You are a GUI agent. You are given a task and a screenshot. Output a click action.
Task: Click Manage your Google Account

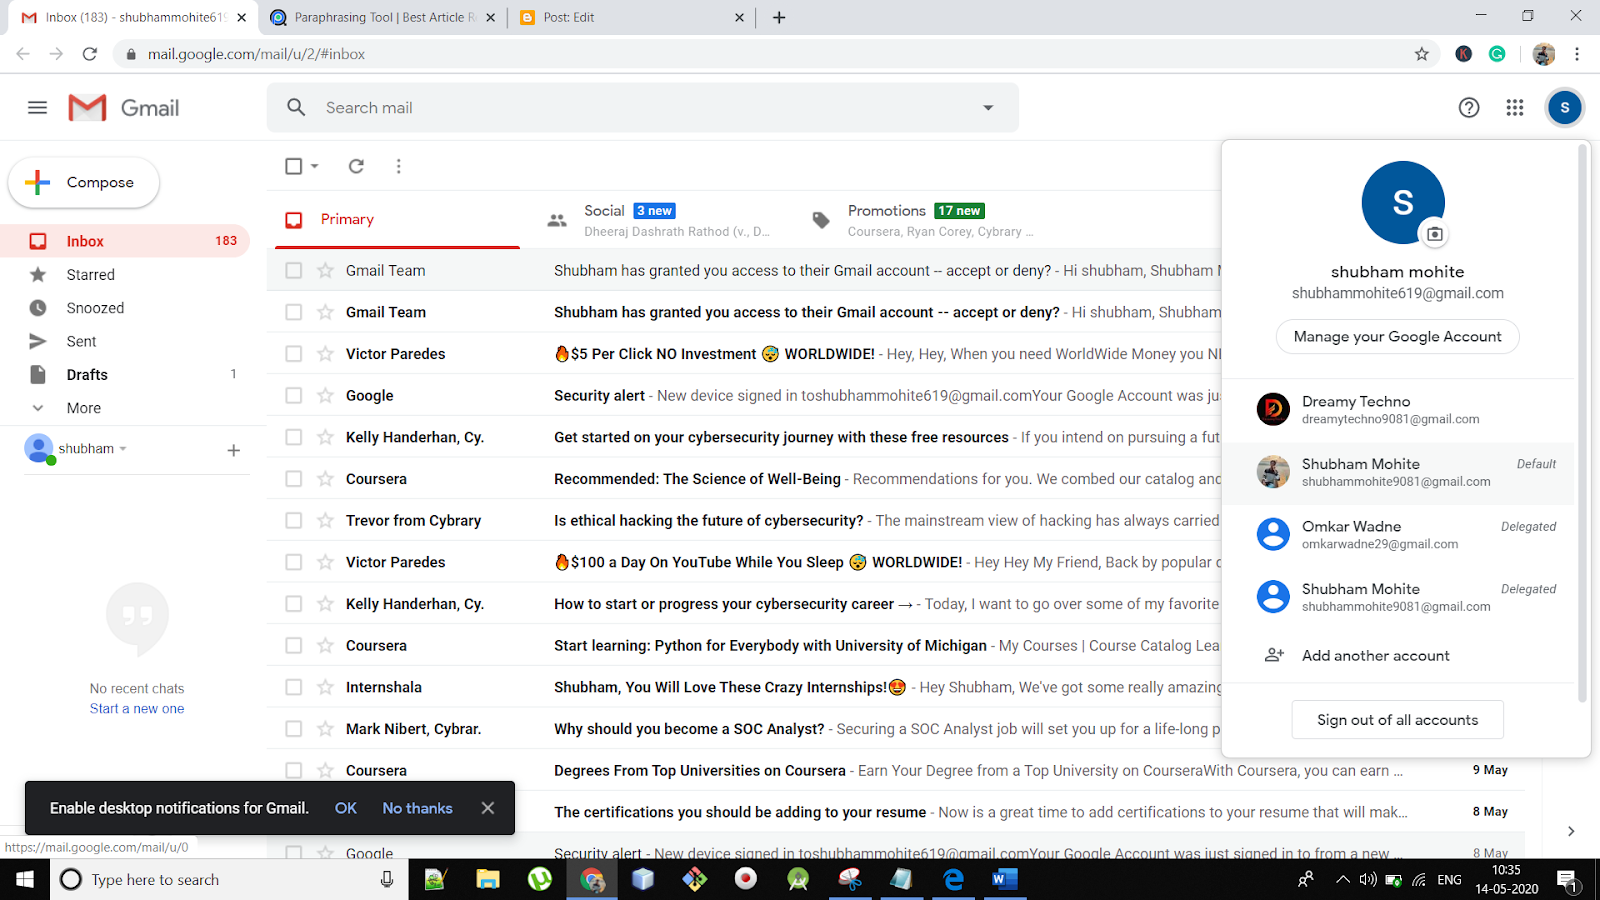[1397, 337]
